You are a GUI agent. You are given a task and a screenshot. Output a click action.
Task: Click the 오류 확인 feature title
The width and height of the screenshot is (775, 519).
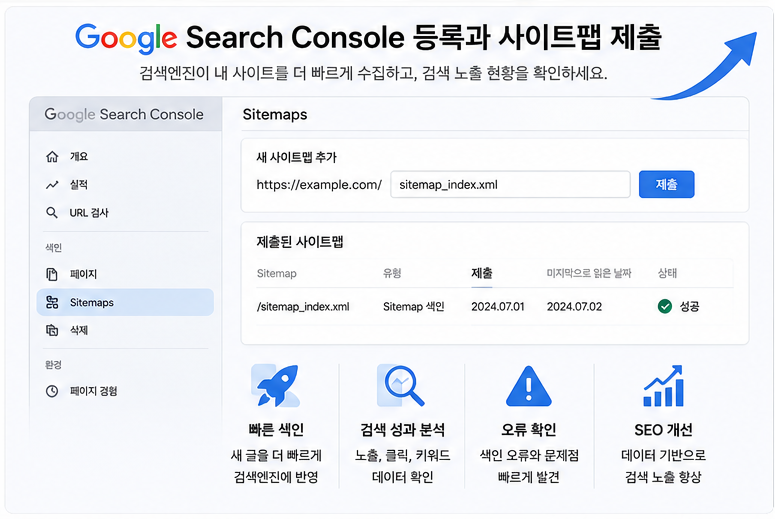528,430
